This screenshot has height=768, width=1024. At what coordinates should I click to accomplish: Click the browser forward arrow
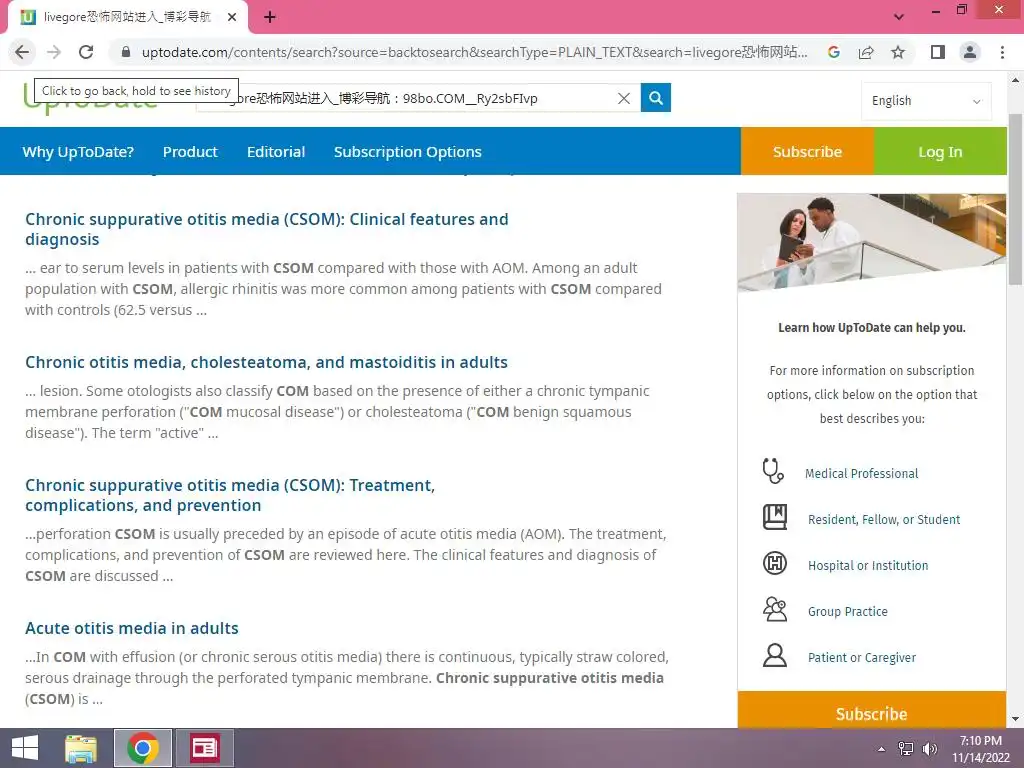pyautogui.click(x=54, y=52)
